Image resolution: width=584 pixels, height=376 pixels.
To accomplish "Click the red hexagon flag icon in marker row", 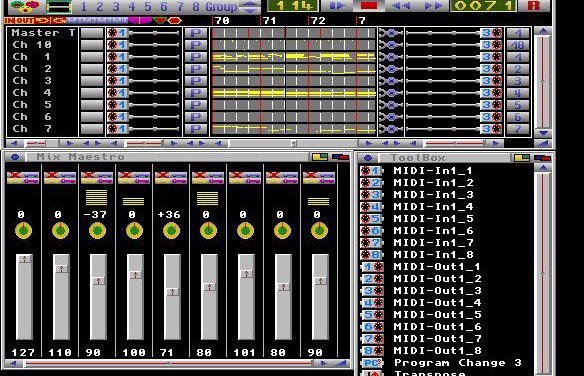I will (174, 20).
